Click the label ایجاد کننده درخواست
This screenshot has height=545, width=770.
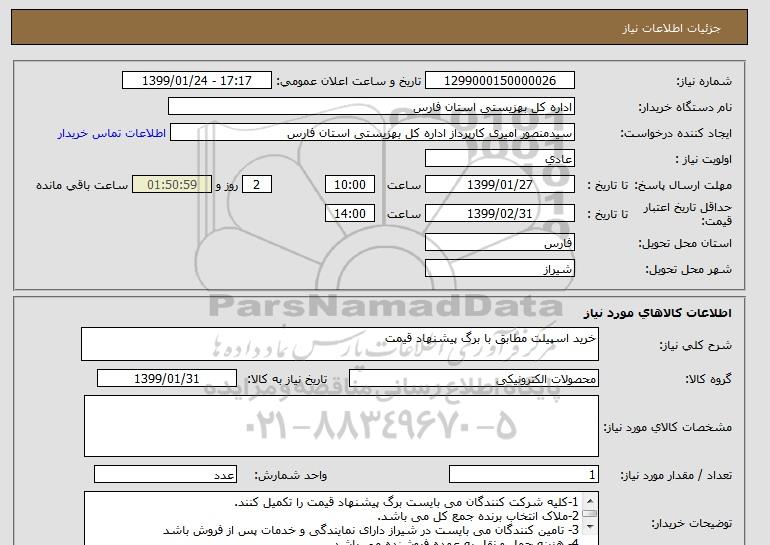click(676, 134)
